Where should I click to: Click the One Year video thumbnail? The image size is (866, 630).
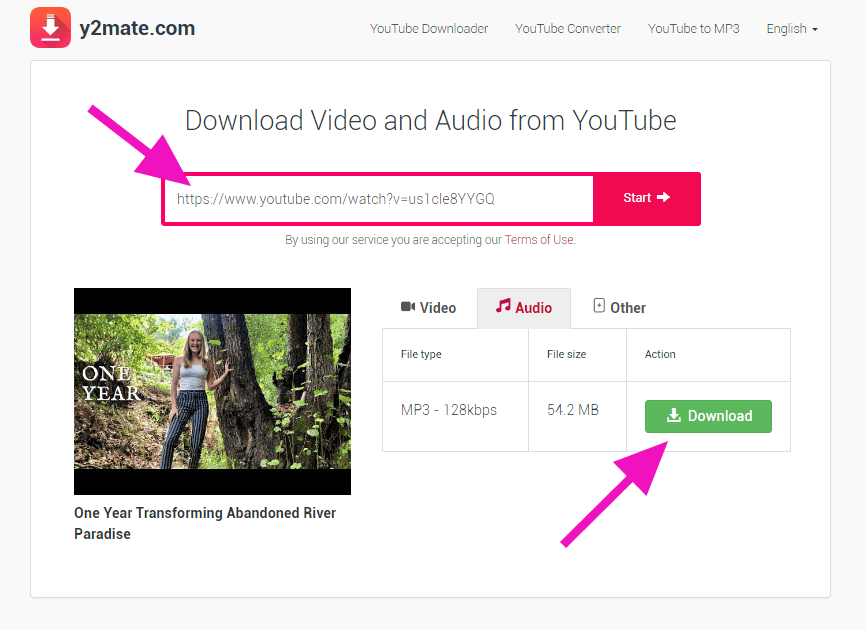pyautogui.click(x=212, y=391)
